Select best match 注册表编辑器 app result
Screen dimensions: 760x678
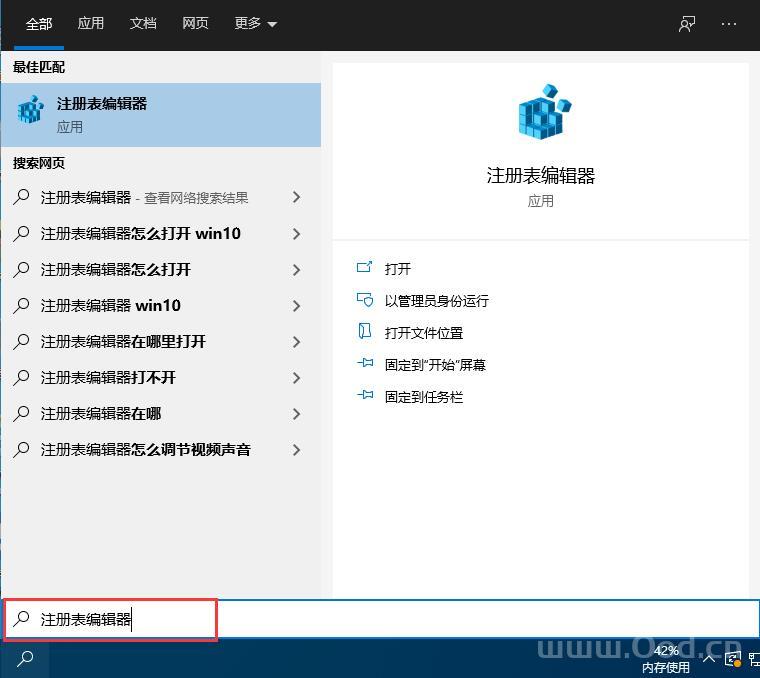[x=160, y=114]
